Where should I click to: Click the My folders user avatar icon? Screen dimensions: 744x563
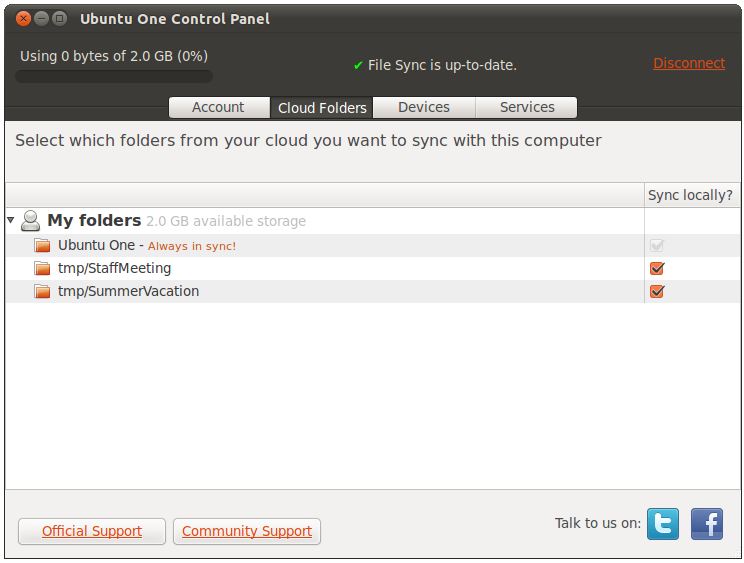click(30, 221)
